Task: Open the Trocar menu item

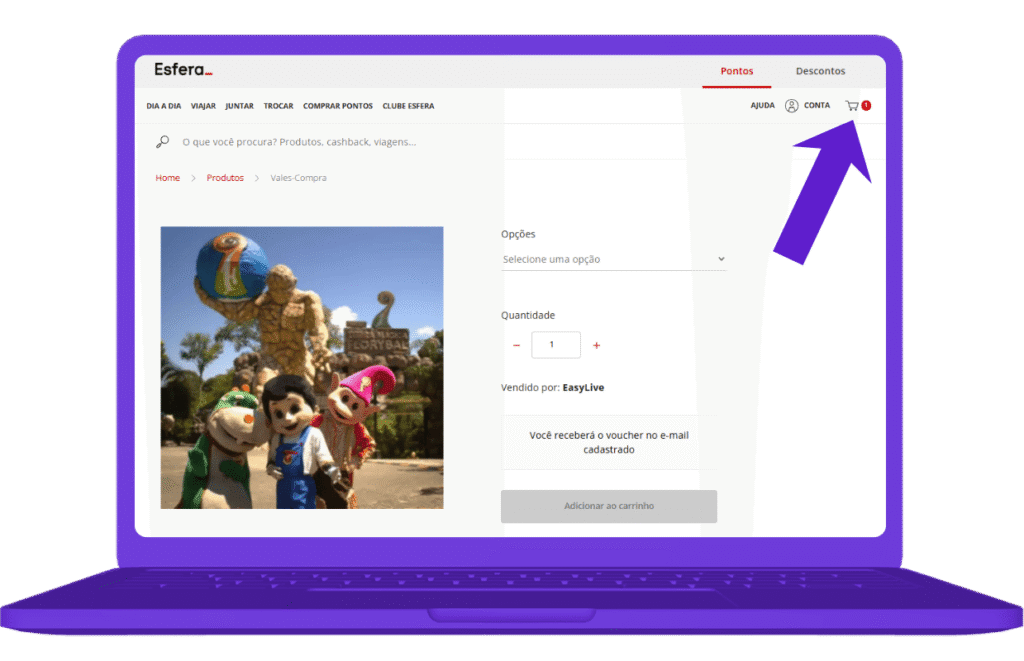Action: point(278,106)
